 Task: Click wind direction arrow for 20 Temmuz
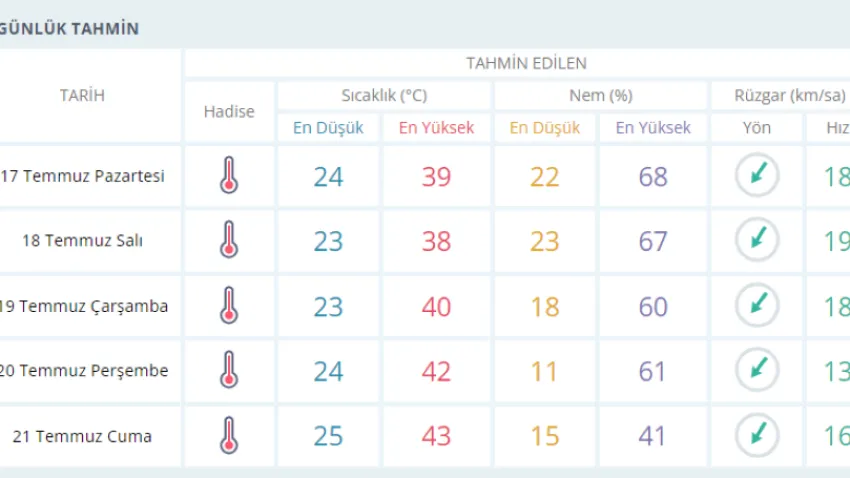pyautogui.click(x=757, y=371)
